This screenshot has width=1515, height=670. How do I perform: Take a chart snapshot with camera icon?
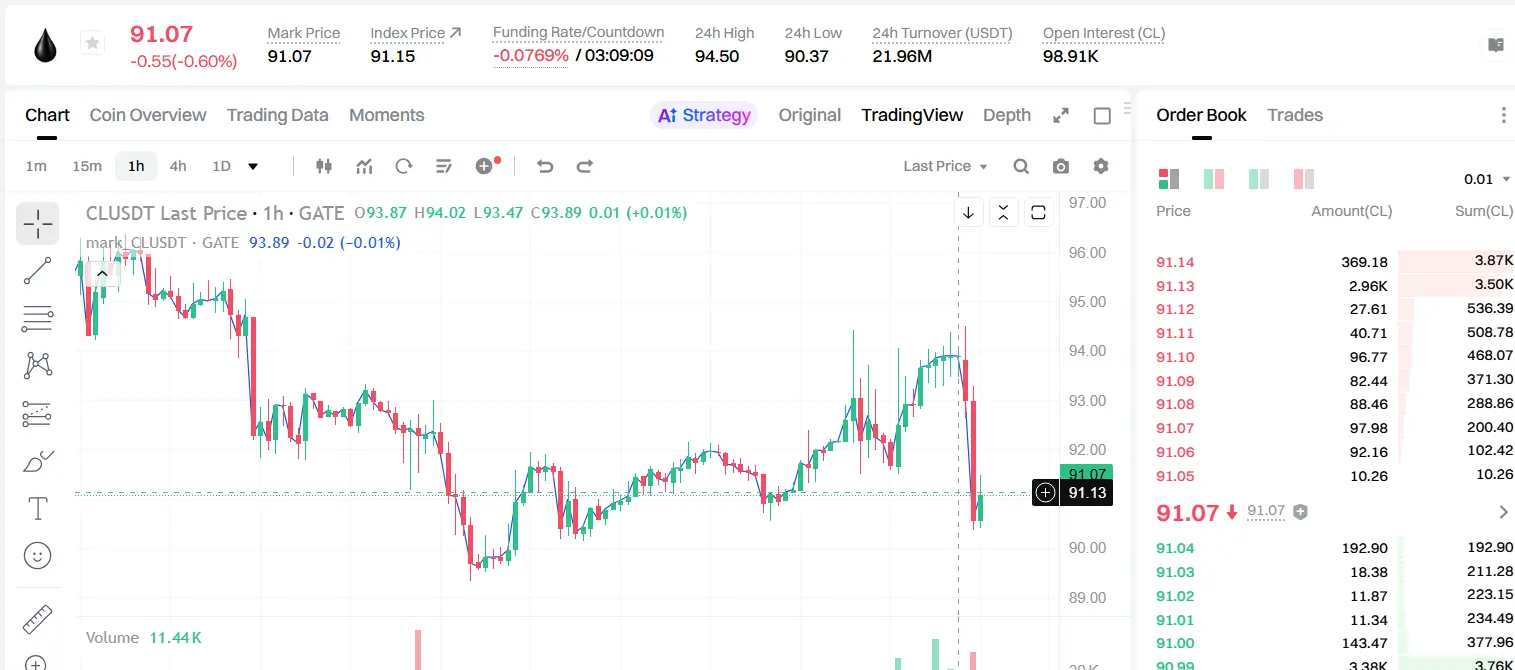pos(1061,166)
